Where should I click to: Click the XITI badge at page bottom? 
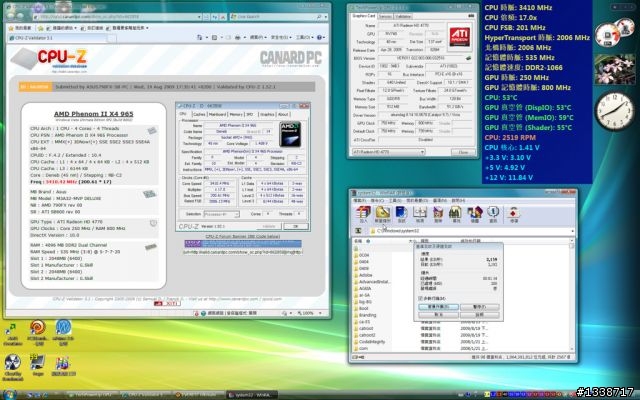[x=167, y=303]
